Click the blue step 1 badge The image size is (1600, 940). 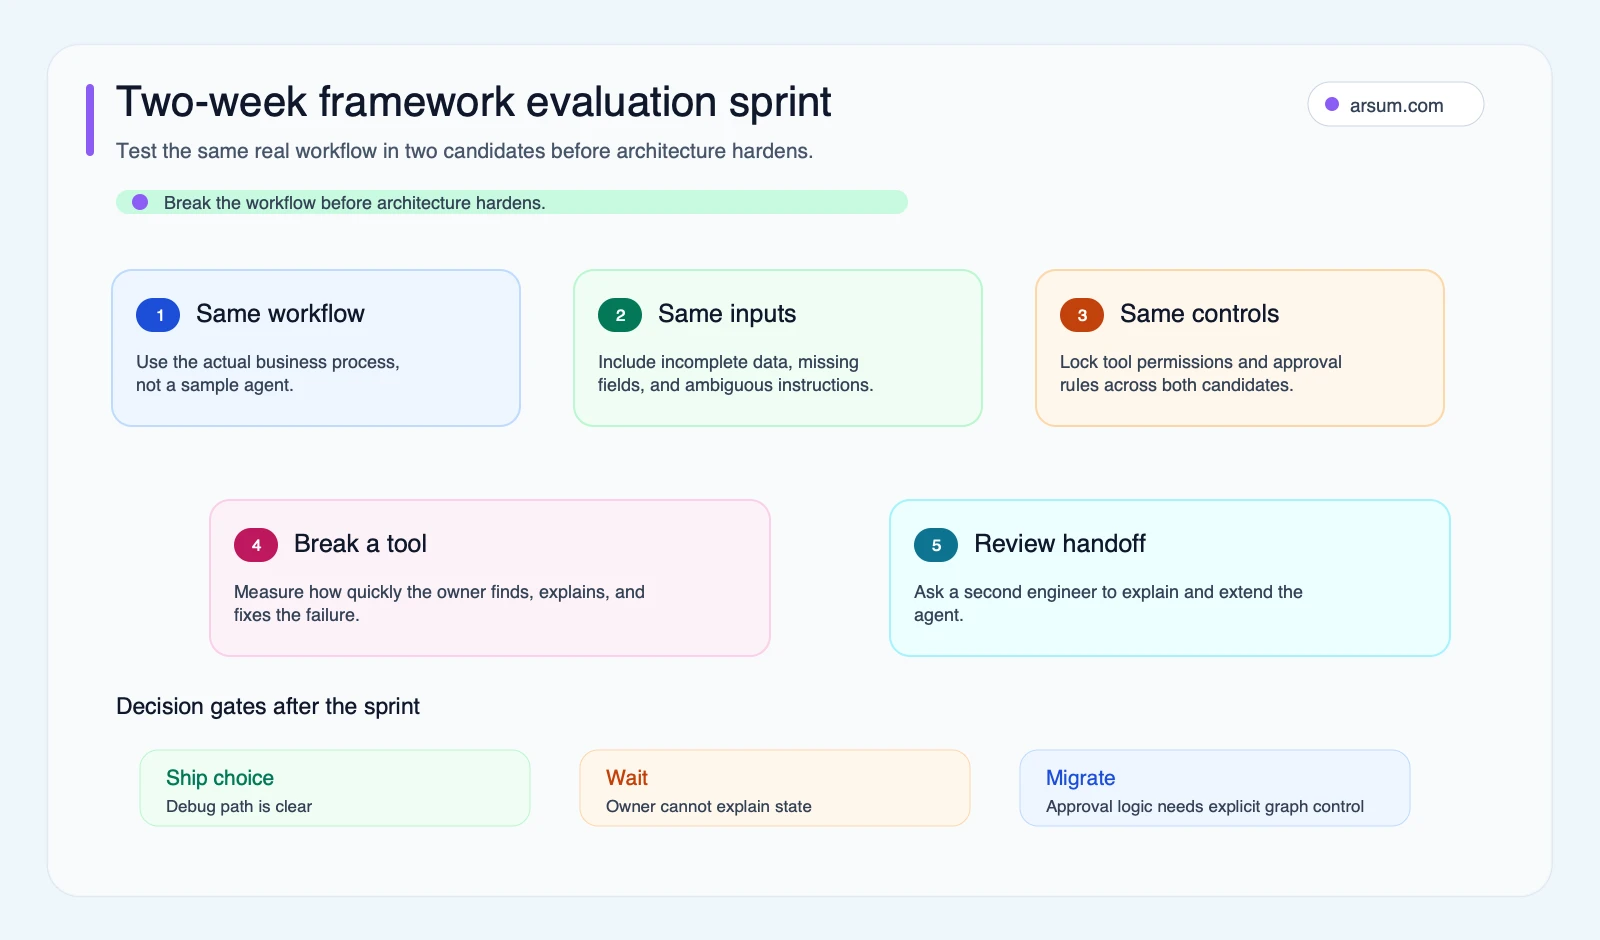(x=158, y=315)
